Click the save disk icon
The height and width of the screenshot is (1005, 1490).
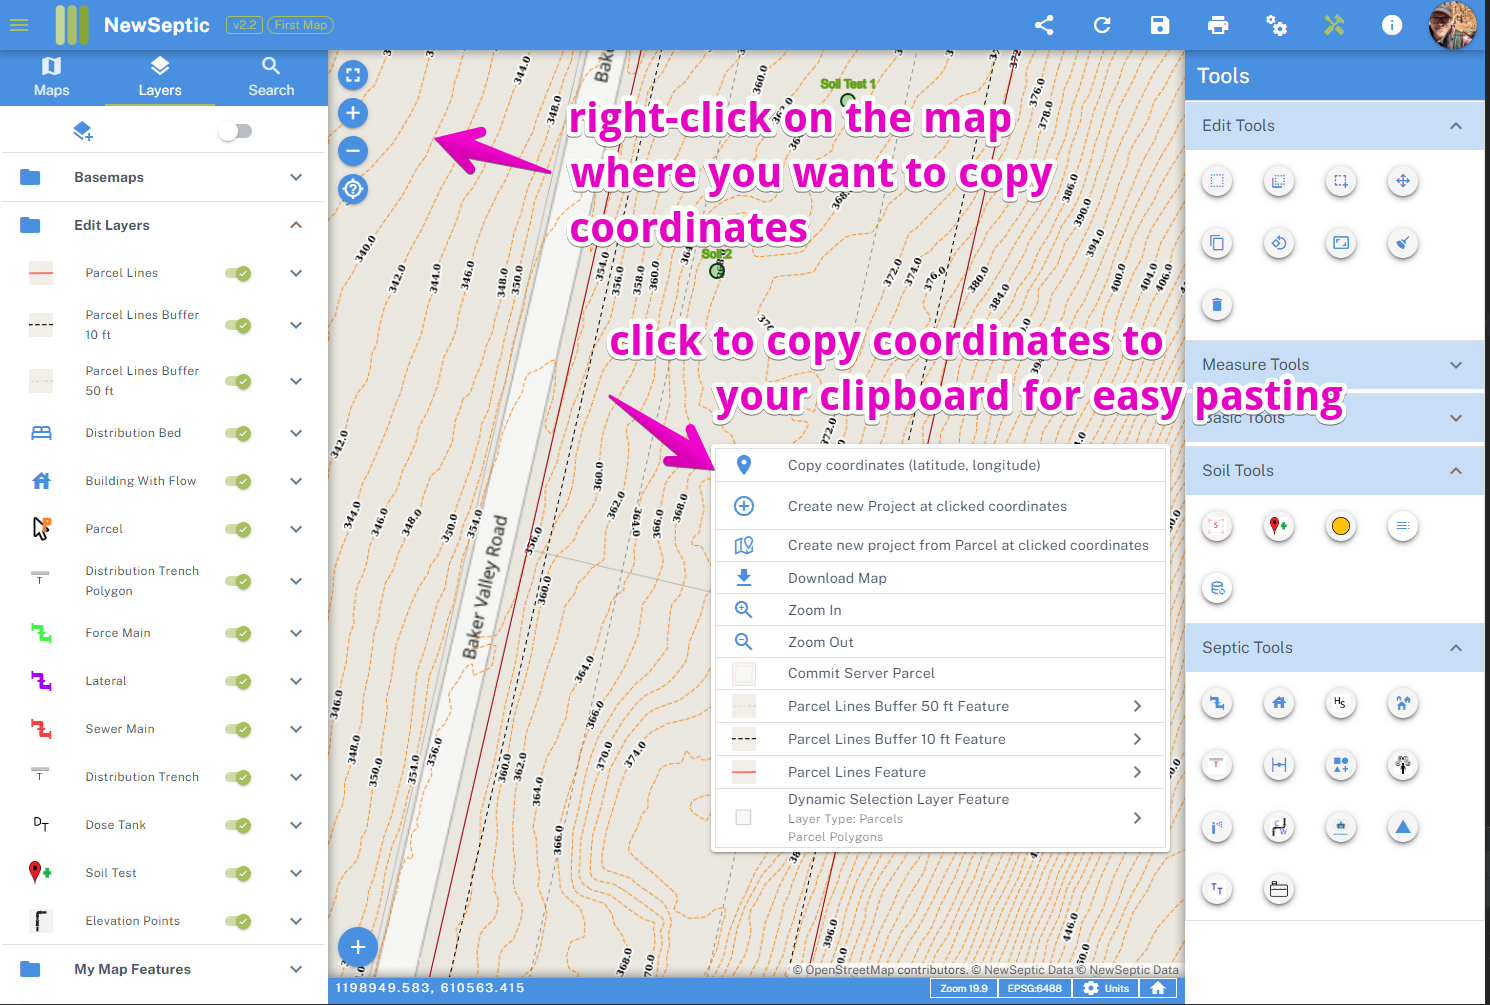tap(1160, 25)
